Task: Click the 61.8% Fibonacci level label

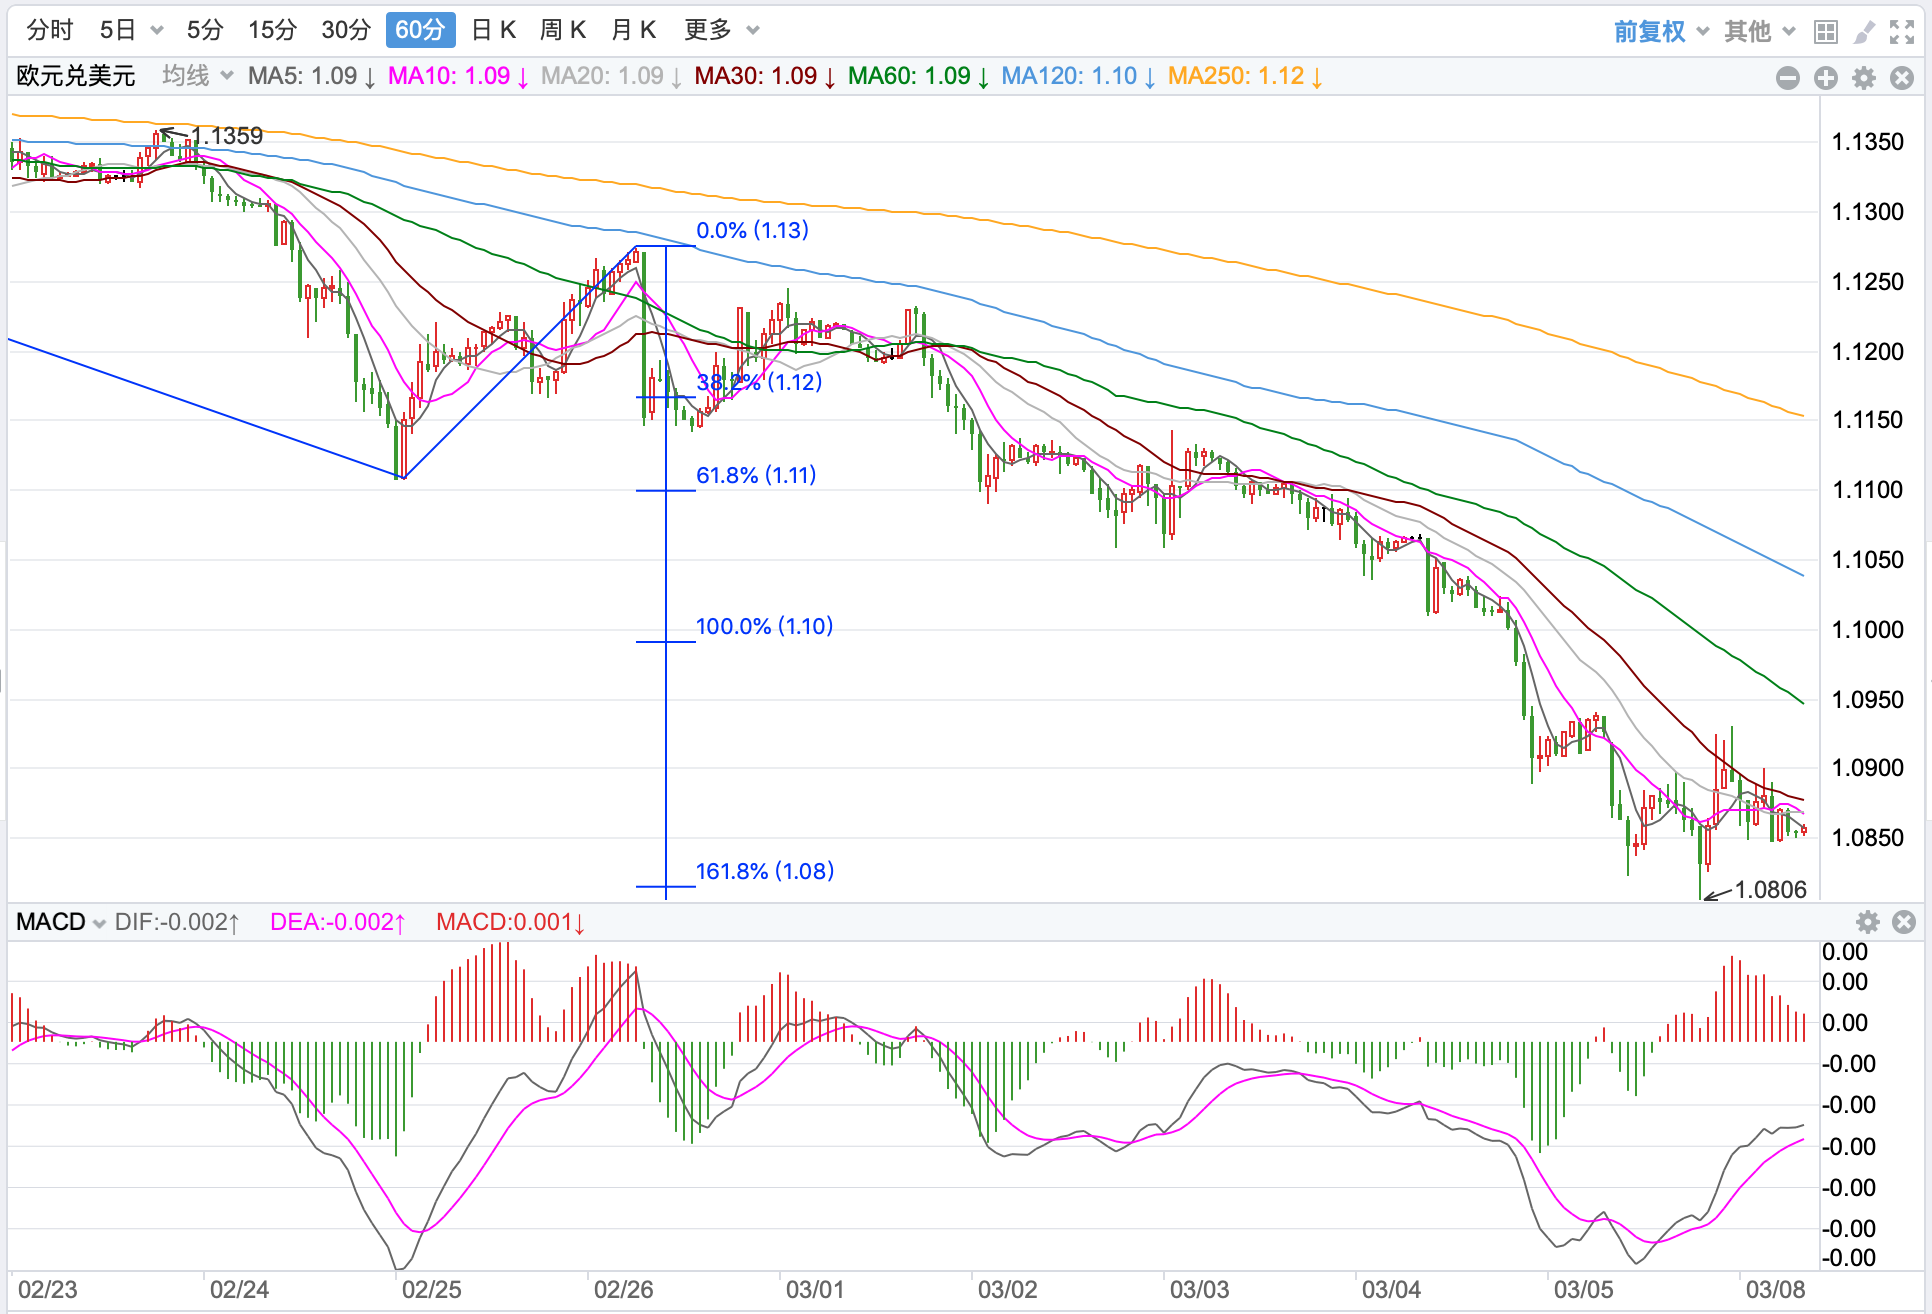Action: click(x=756, y=475)
